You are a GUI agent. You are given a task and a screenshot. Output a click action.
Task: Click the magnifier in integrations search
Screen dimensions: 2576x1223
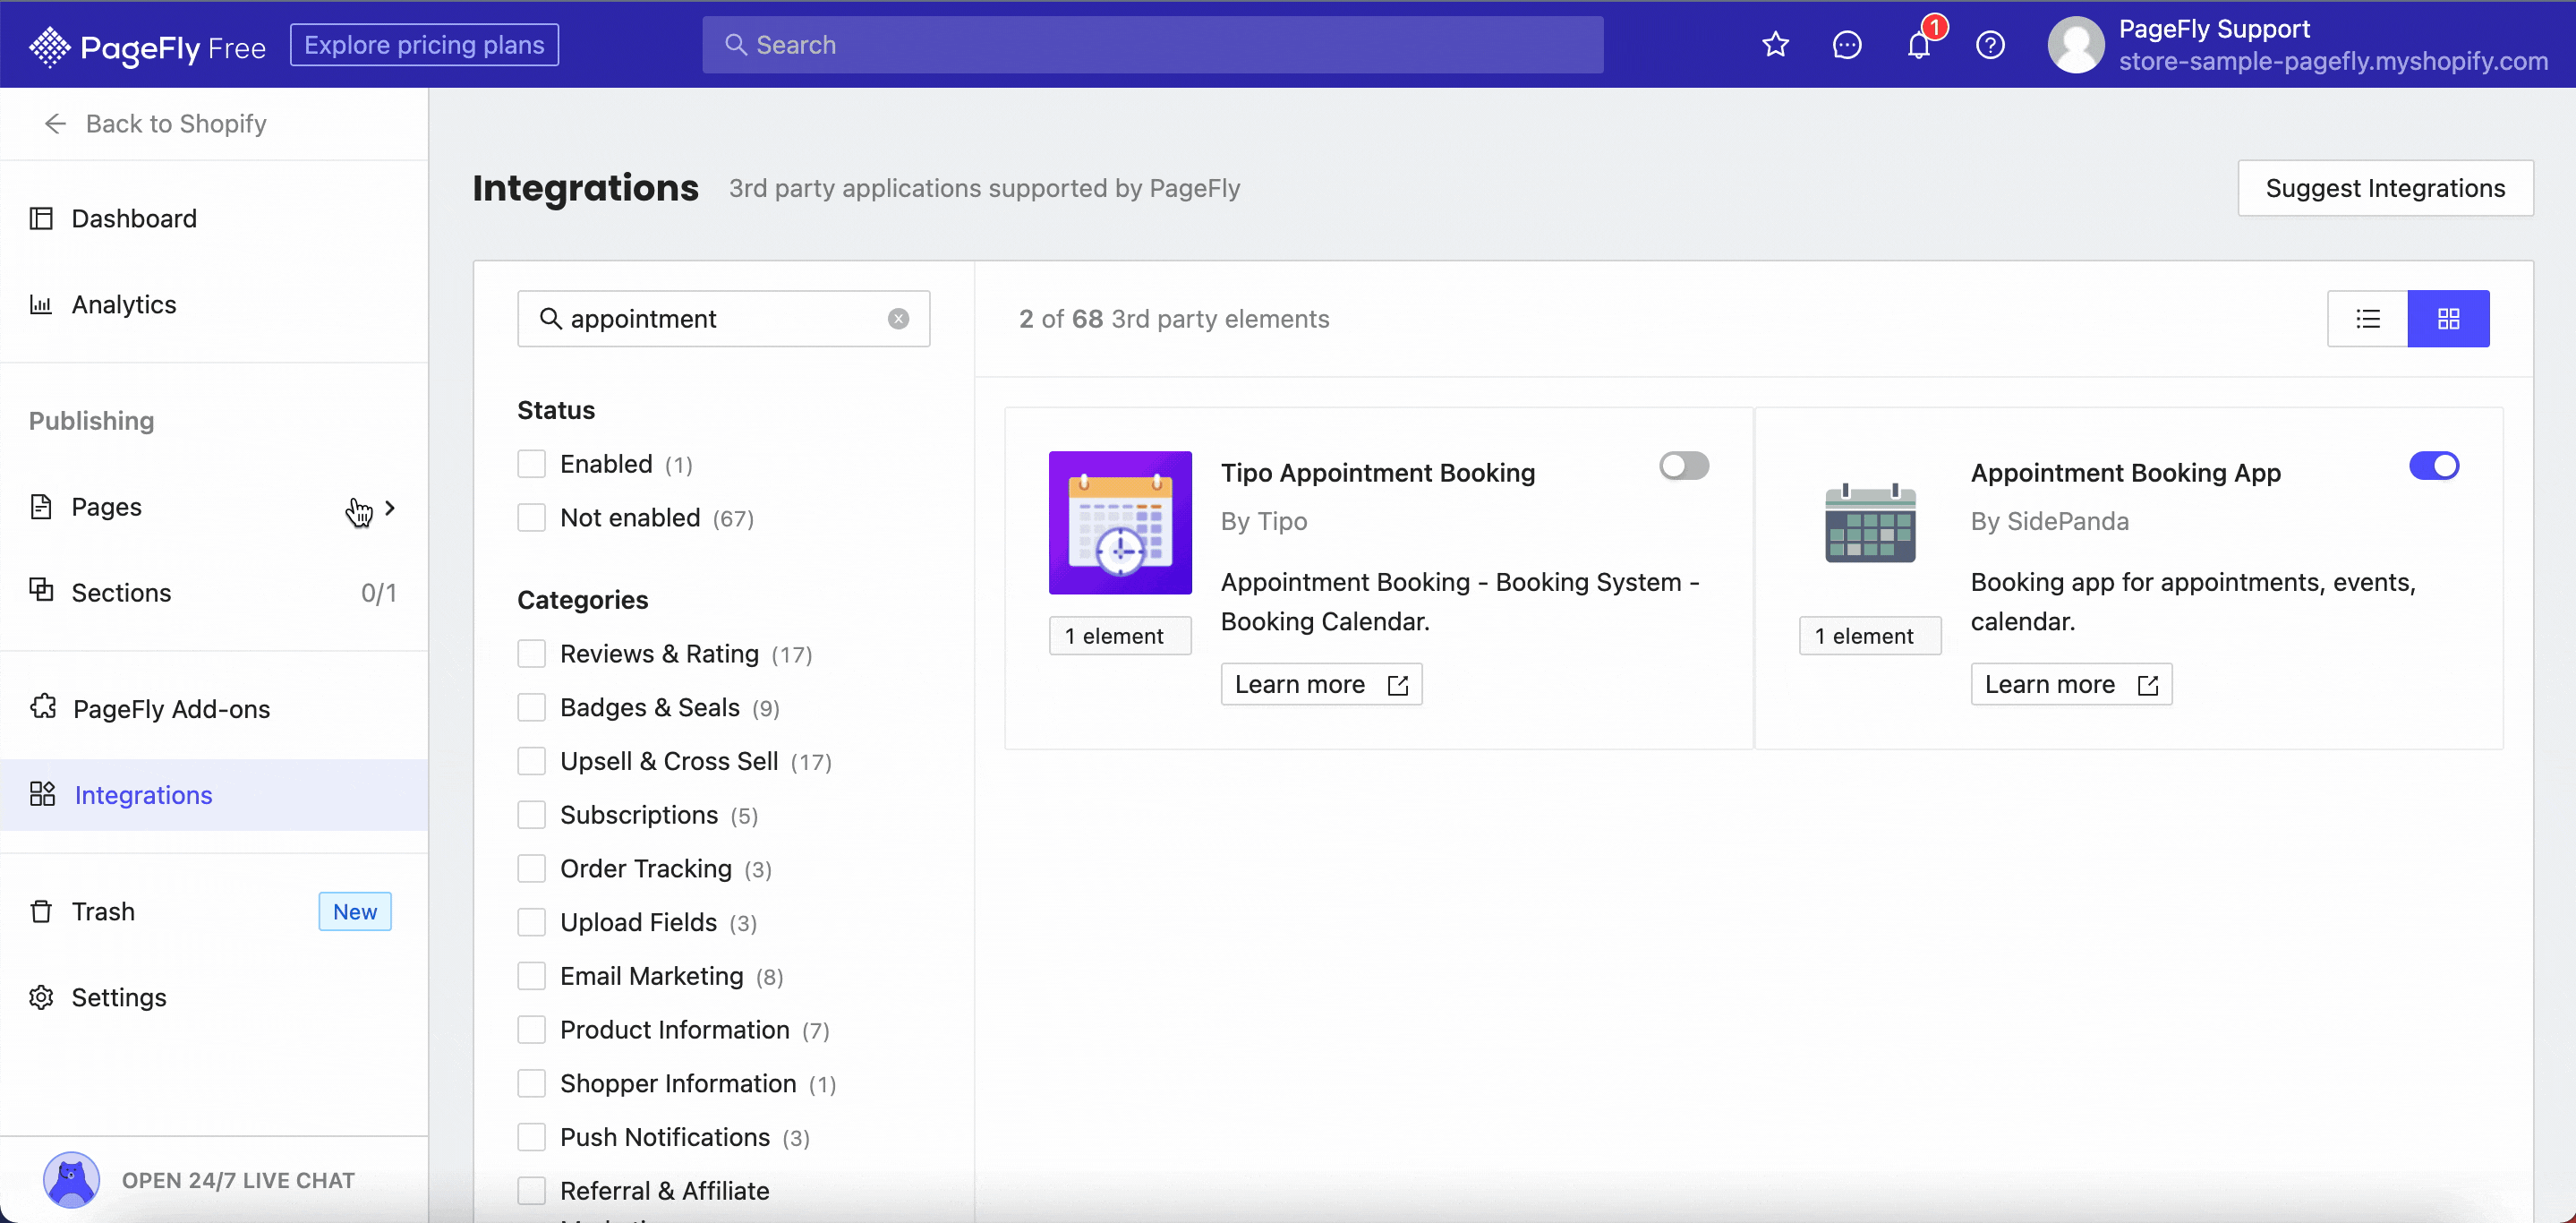point(550,319)
